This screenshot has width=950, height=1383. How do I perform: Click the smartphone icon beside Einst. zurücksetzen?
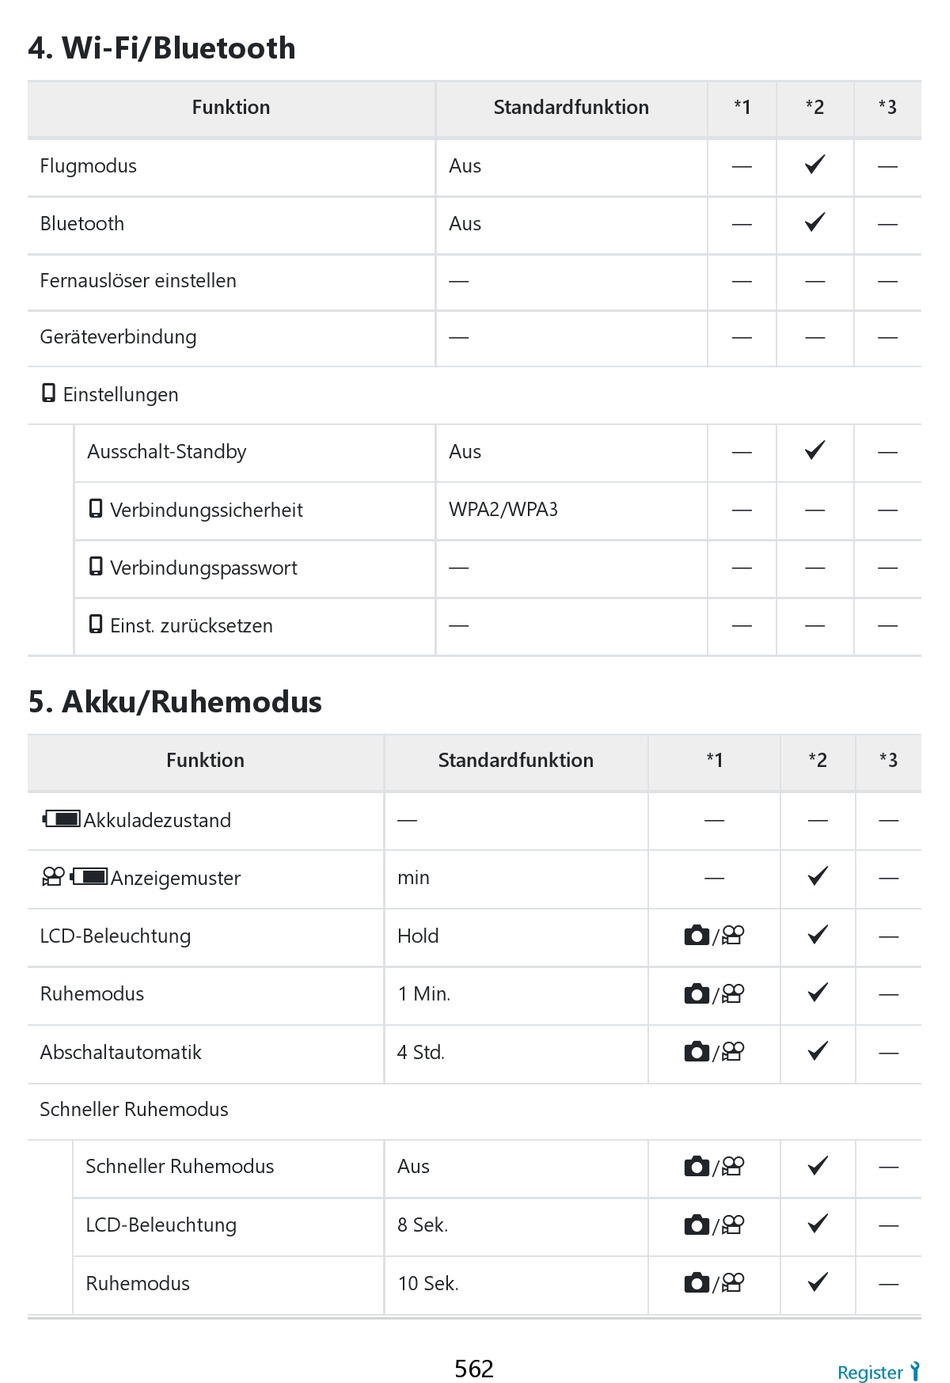click(96, 625)
